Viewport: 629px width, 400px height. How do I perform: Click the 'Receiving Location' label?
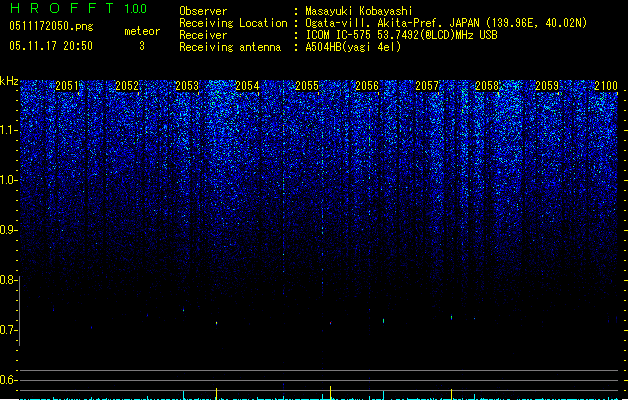click(x=233, y=23)
